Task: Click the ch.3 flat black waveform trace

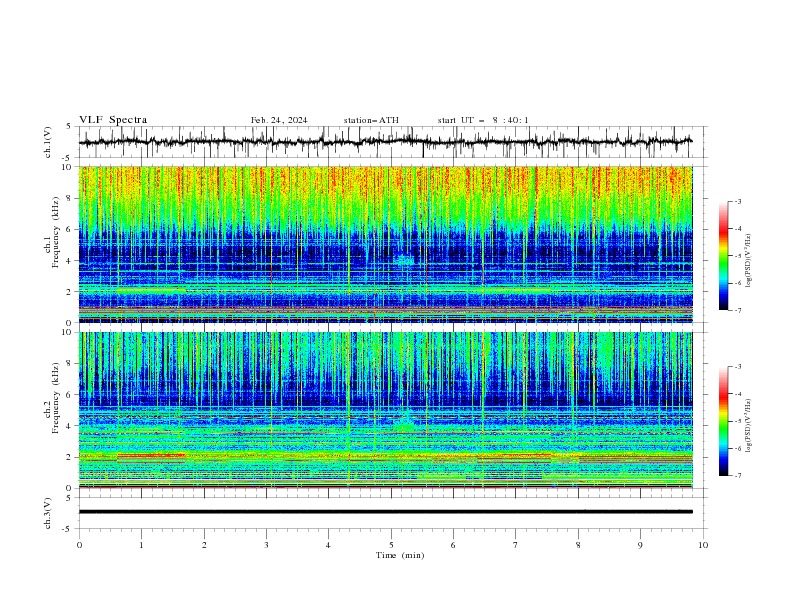Action: click(x=385, y=512)
